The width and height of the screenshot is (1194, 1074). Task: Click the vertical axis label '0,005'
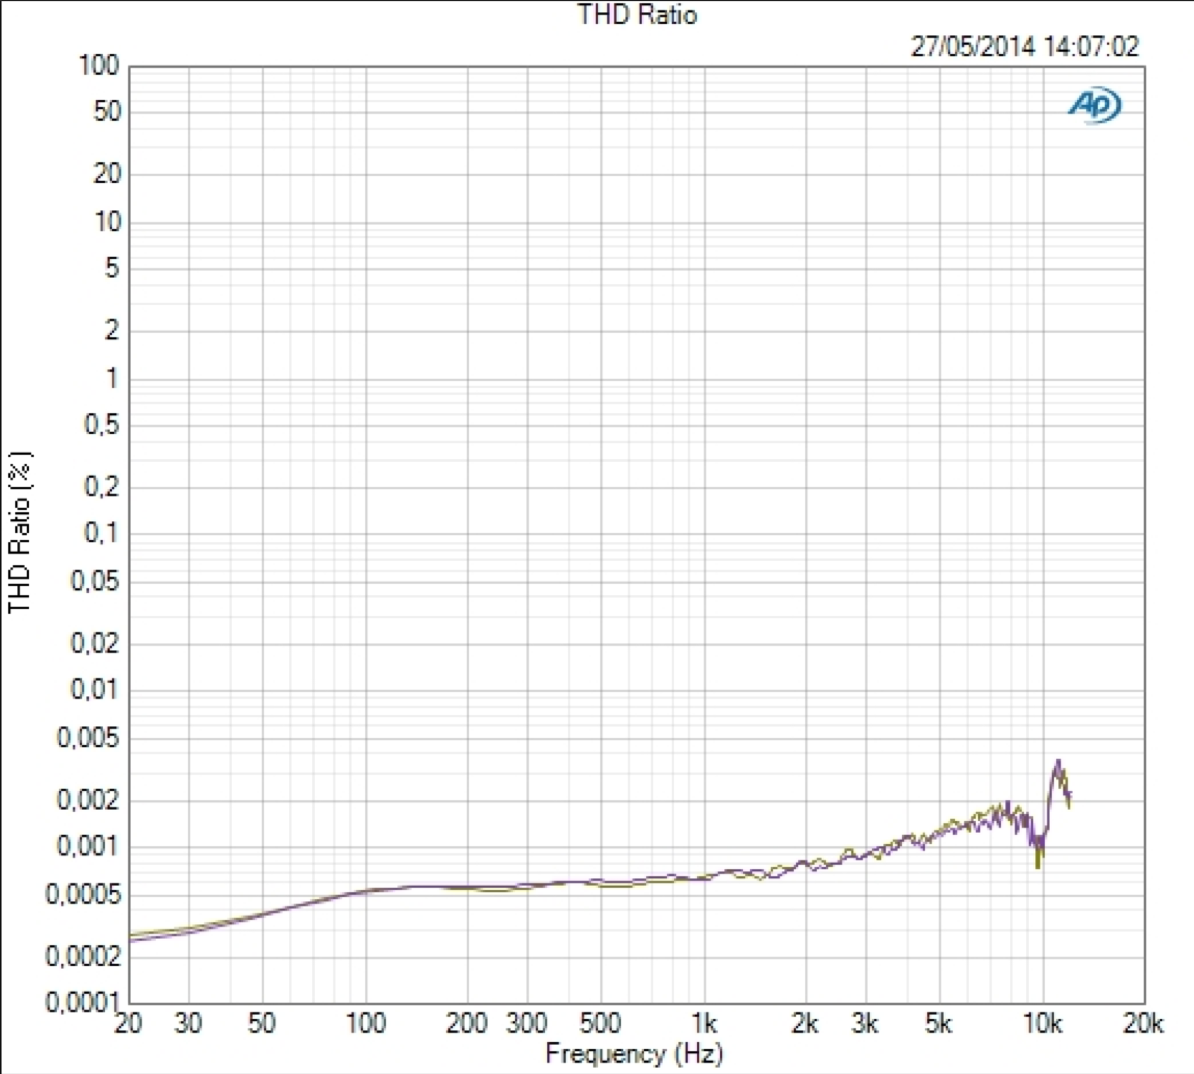click(x=88, y=737)
